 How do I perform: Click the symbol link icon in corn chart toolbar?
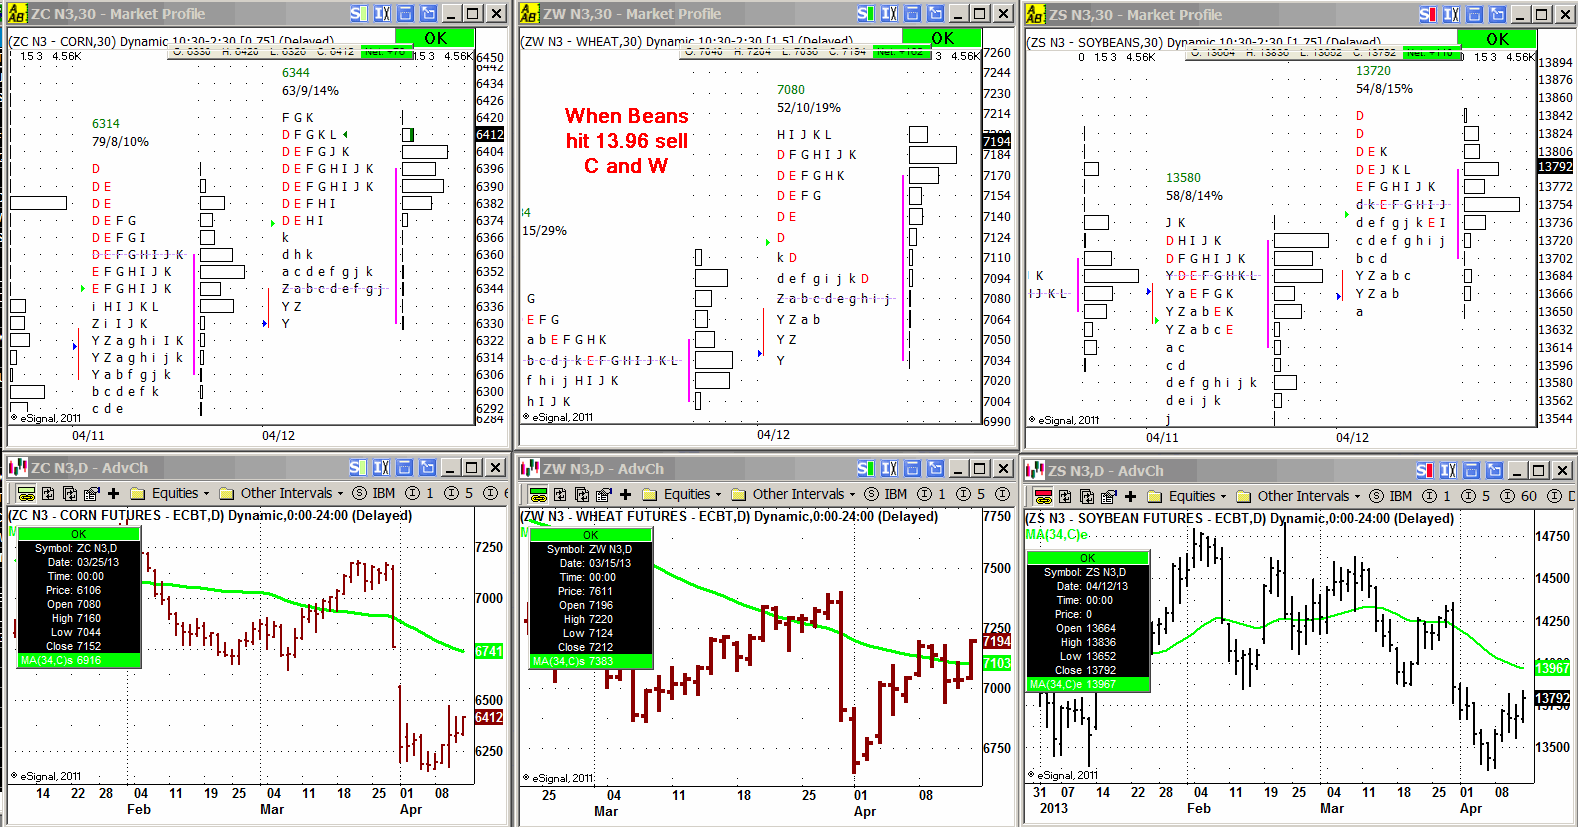(x=27, y=493)
